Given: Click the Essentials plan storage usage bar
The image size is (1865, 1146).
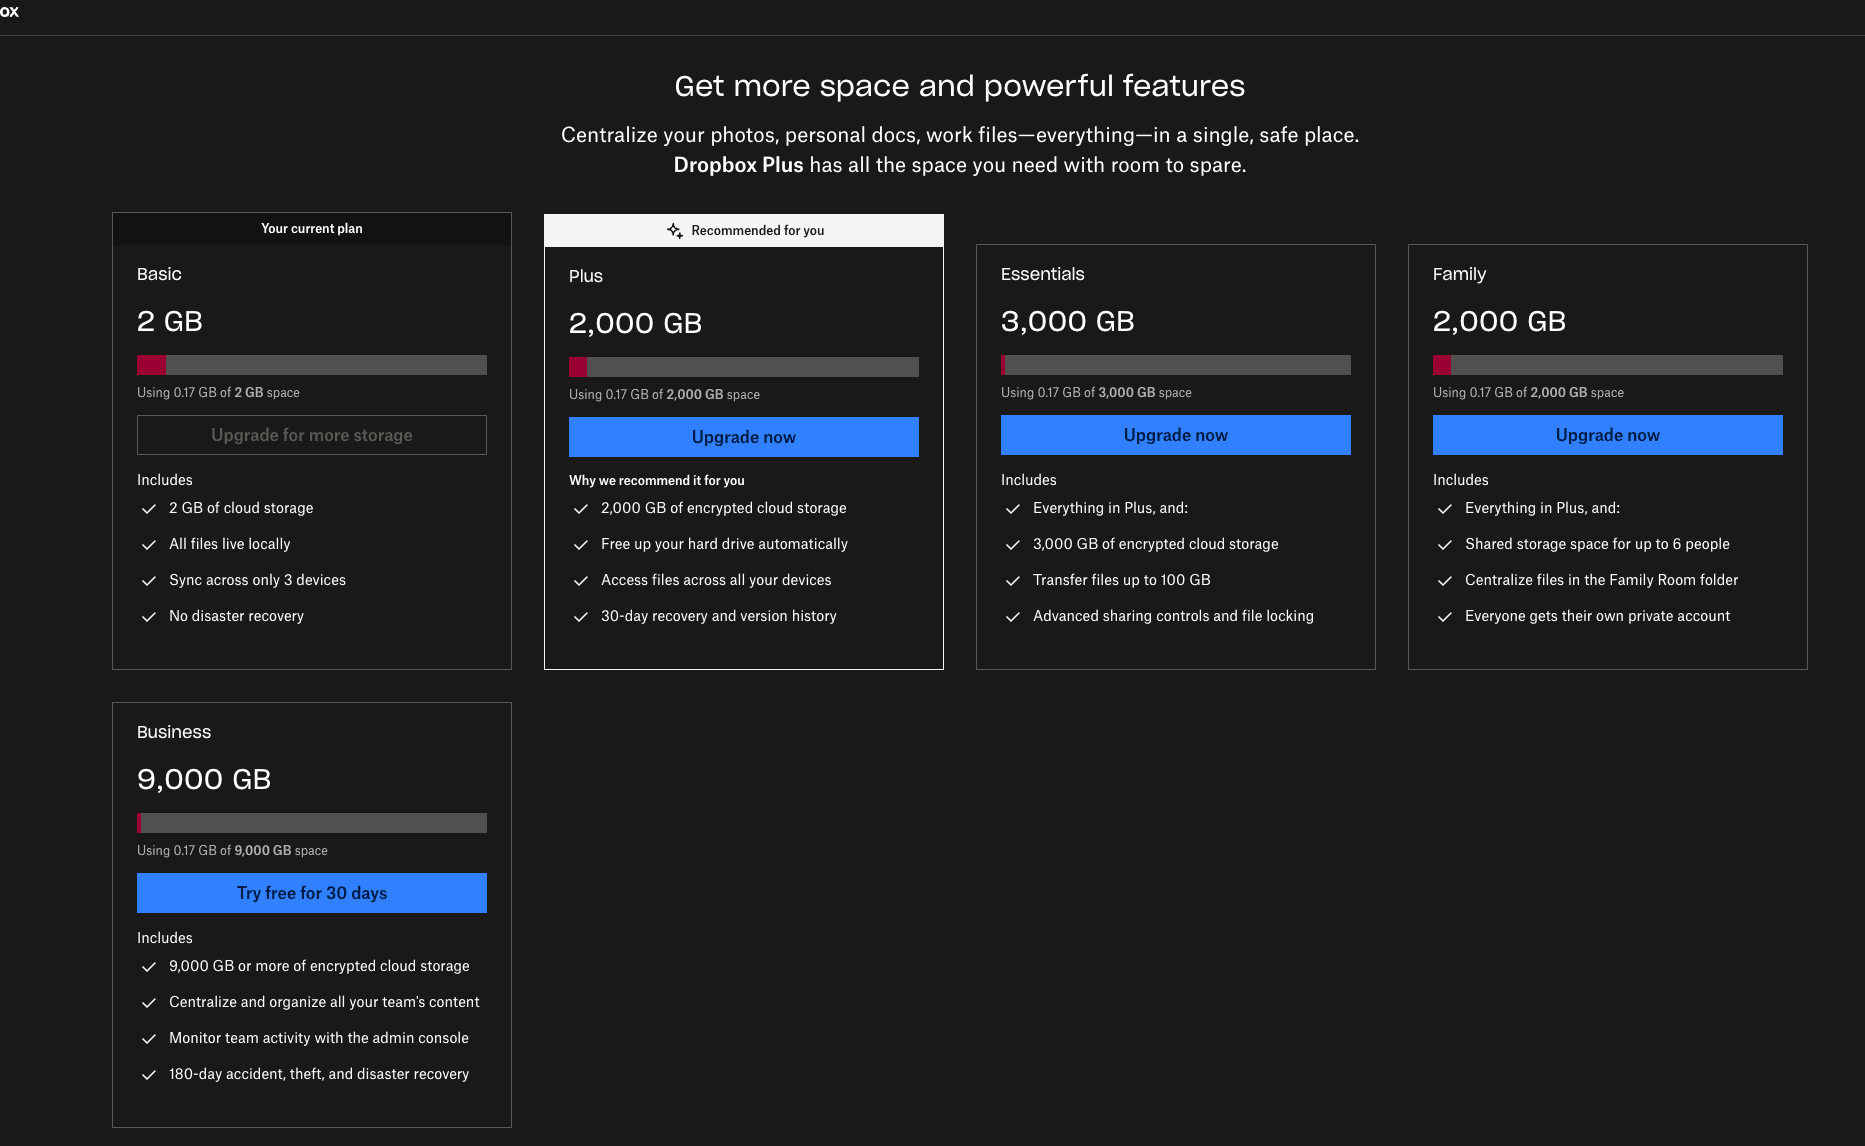Looking at the screenshot, I should click(x=1176, y=365).
